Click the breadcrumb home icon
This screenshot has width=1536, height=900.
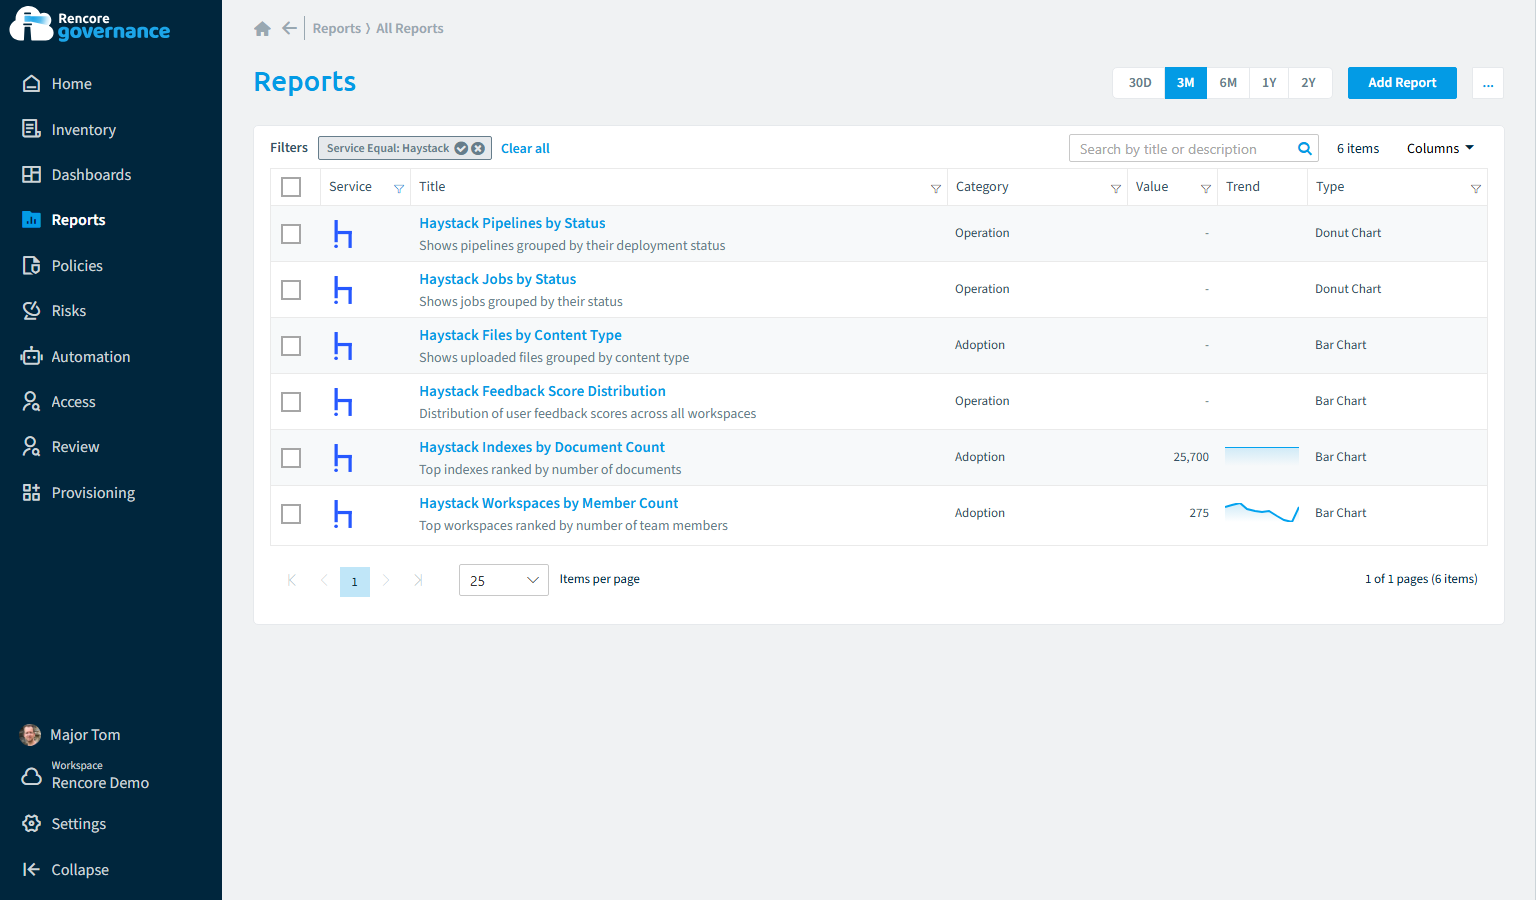pos(262,29)
